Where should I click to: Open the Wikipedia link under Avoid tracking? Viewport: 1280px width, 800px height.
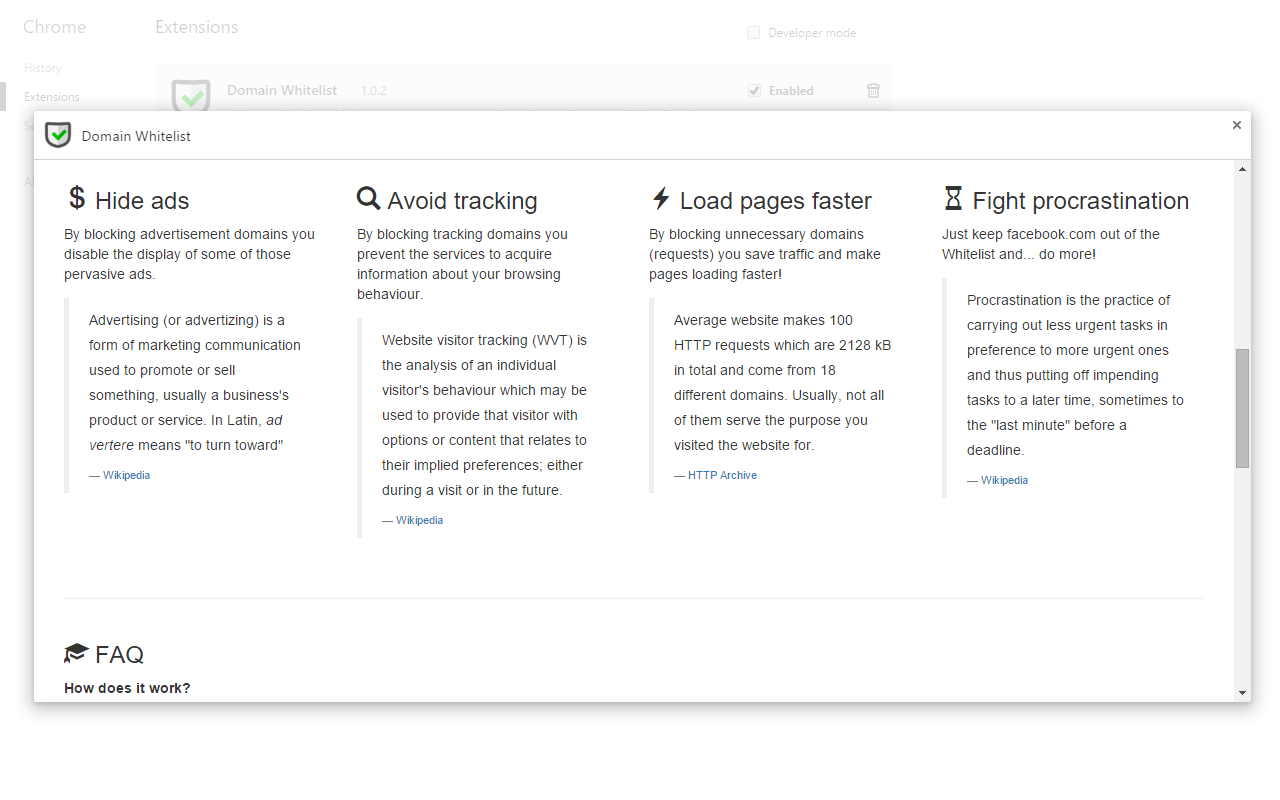click(419, 520)
